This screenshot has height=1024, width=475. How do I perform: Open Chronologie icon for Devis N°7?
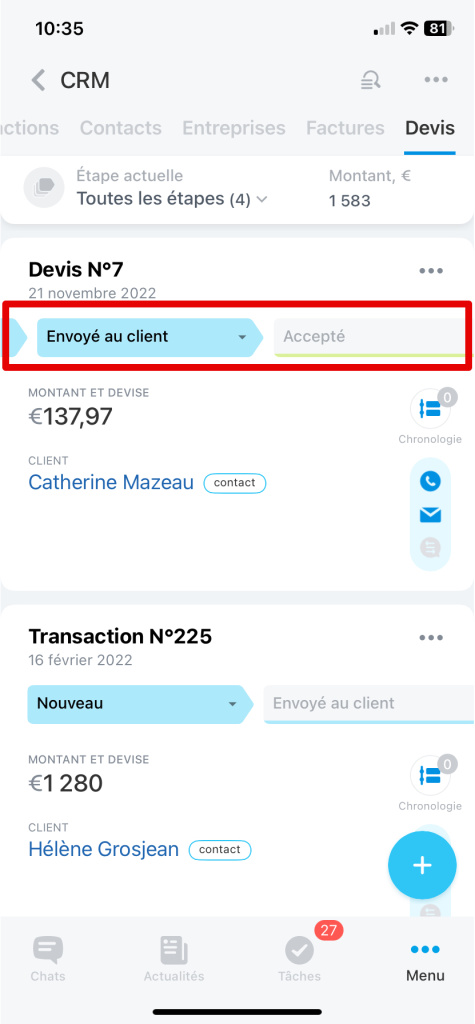[430, 409]
